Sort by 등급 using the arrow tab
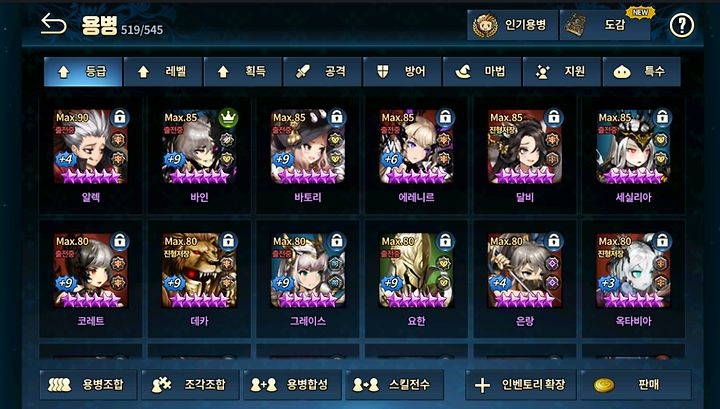The image size is (720, 409). click(83, 72)
